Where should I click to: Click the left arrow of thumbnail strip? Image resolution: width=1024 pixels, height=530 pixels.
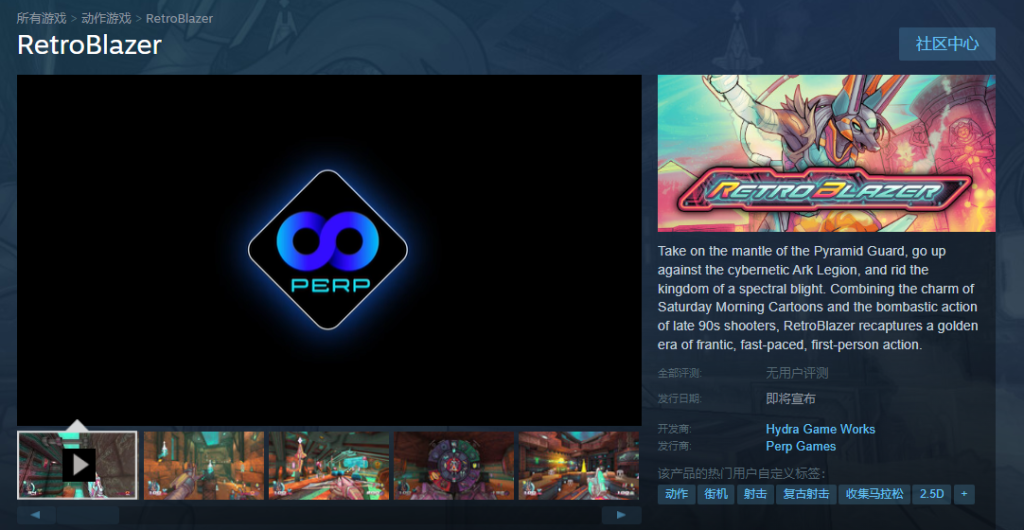pyautogui.click(x=34, y=515)
